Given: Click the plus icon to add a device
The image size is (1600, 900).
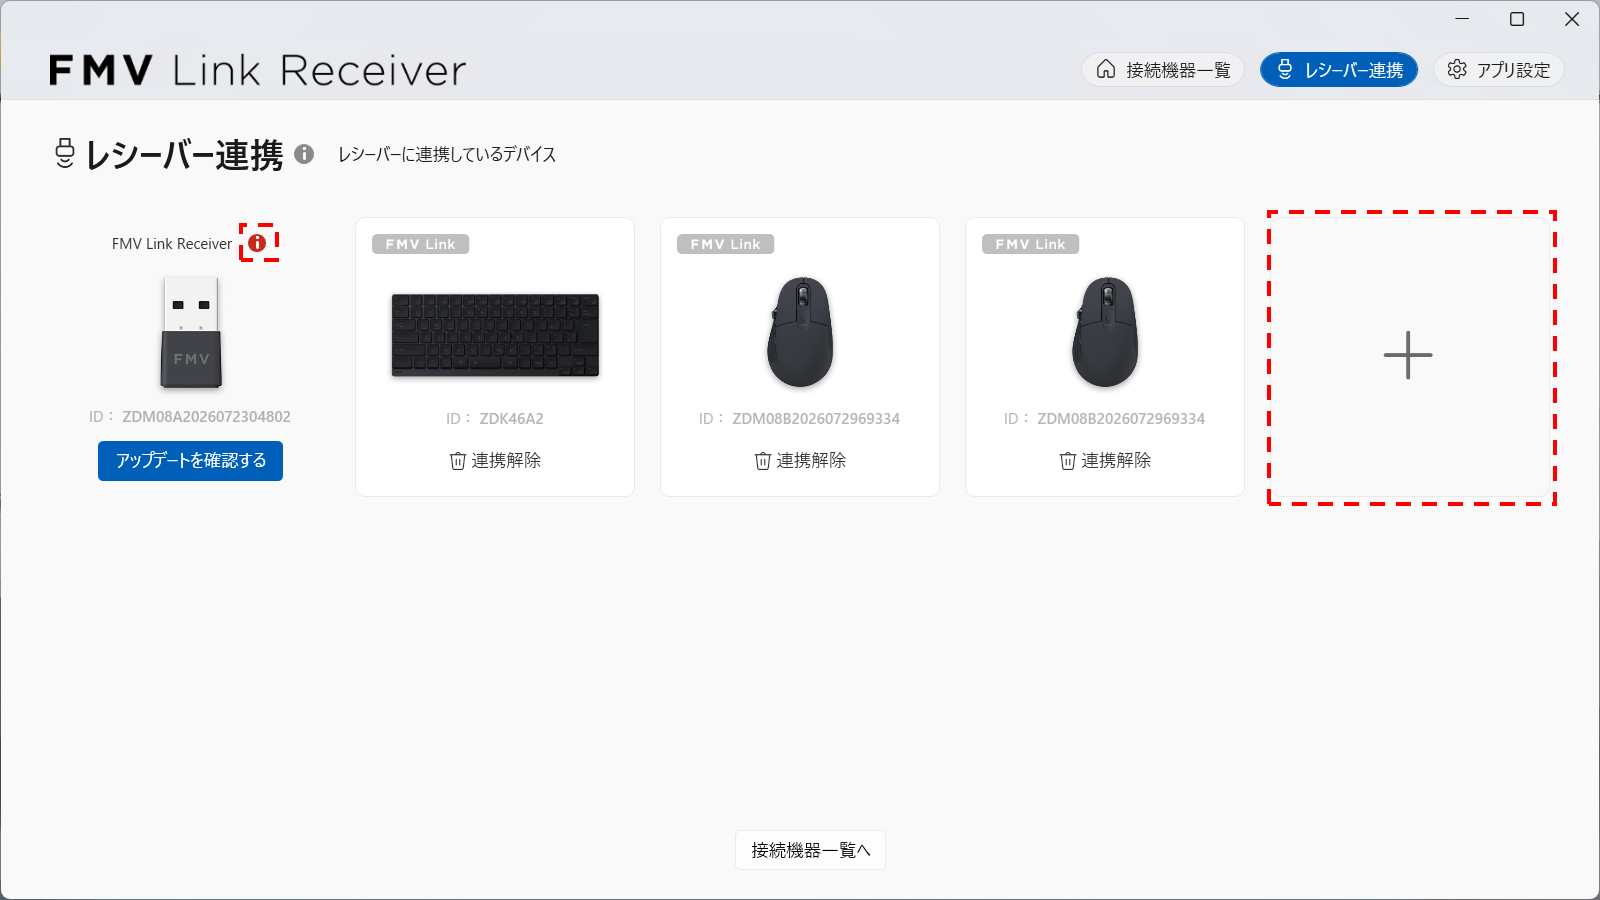Looking at the screenshot, I should pyautogui.click(x=1408, y=355).
